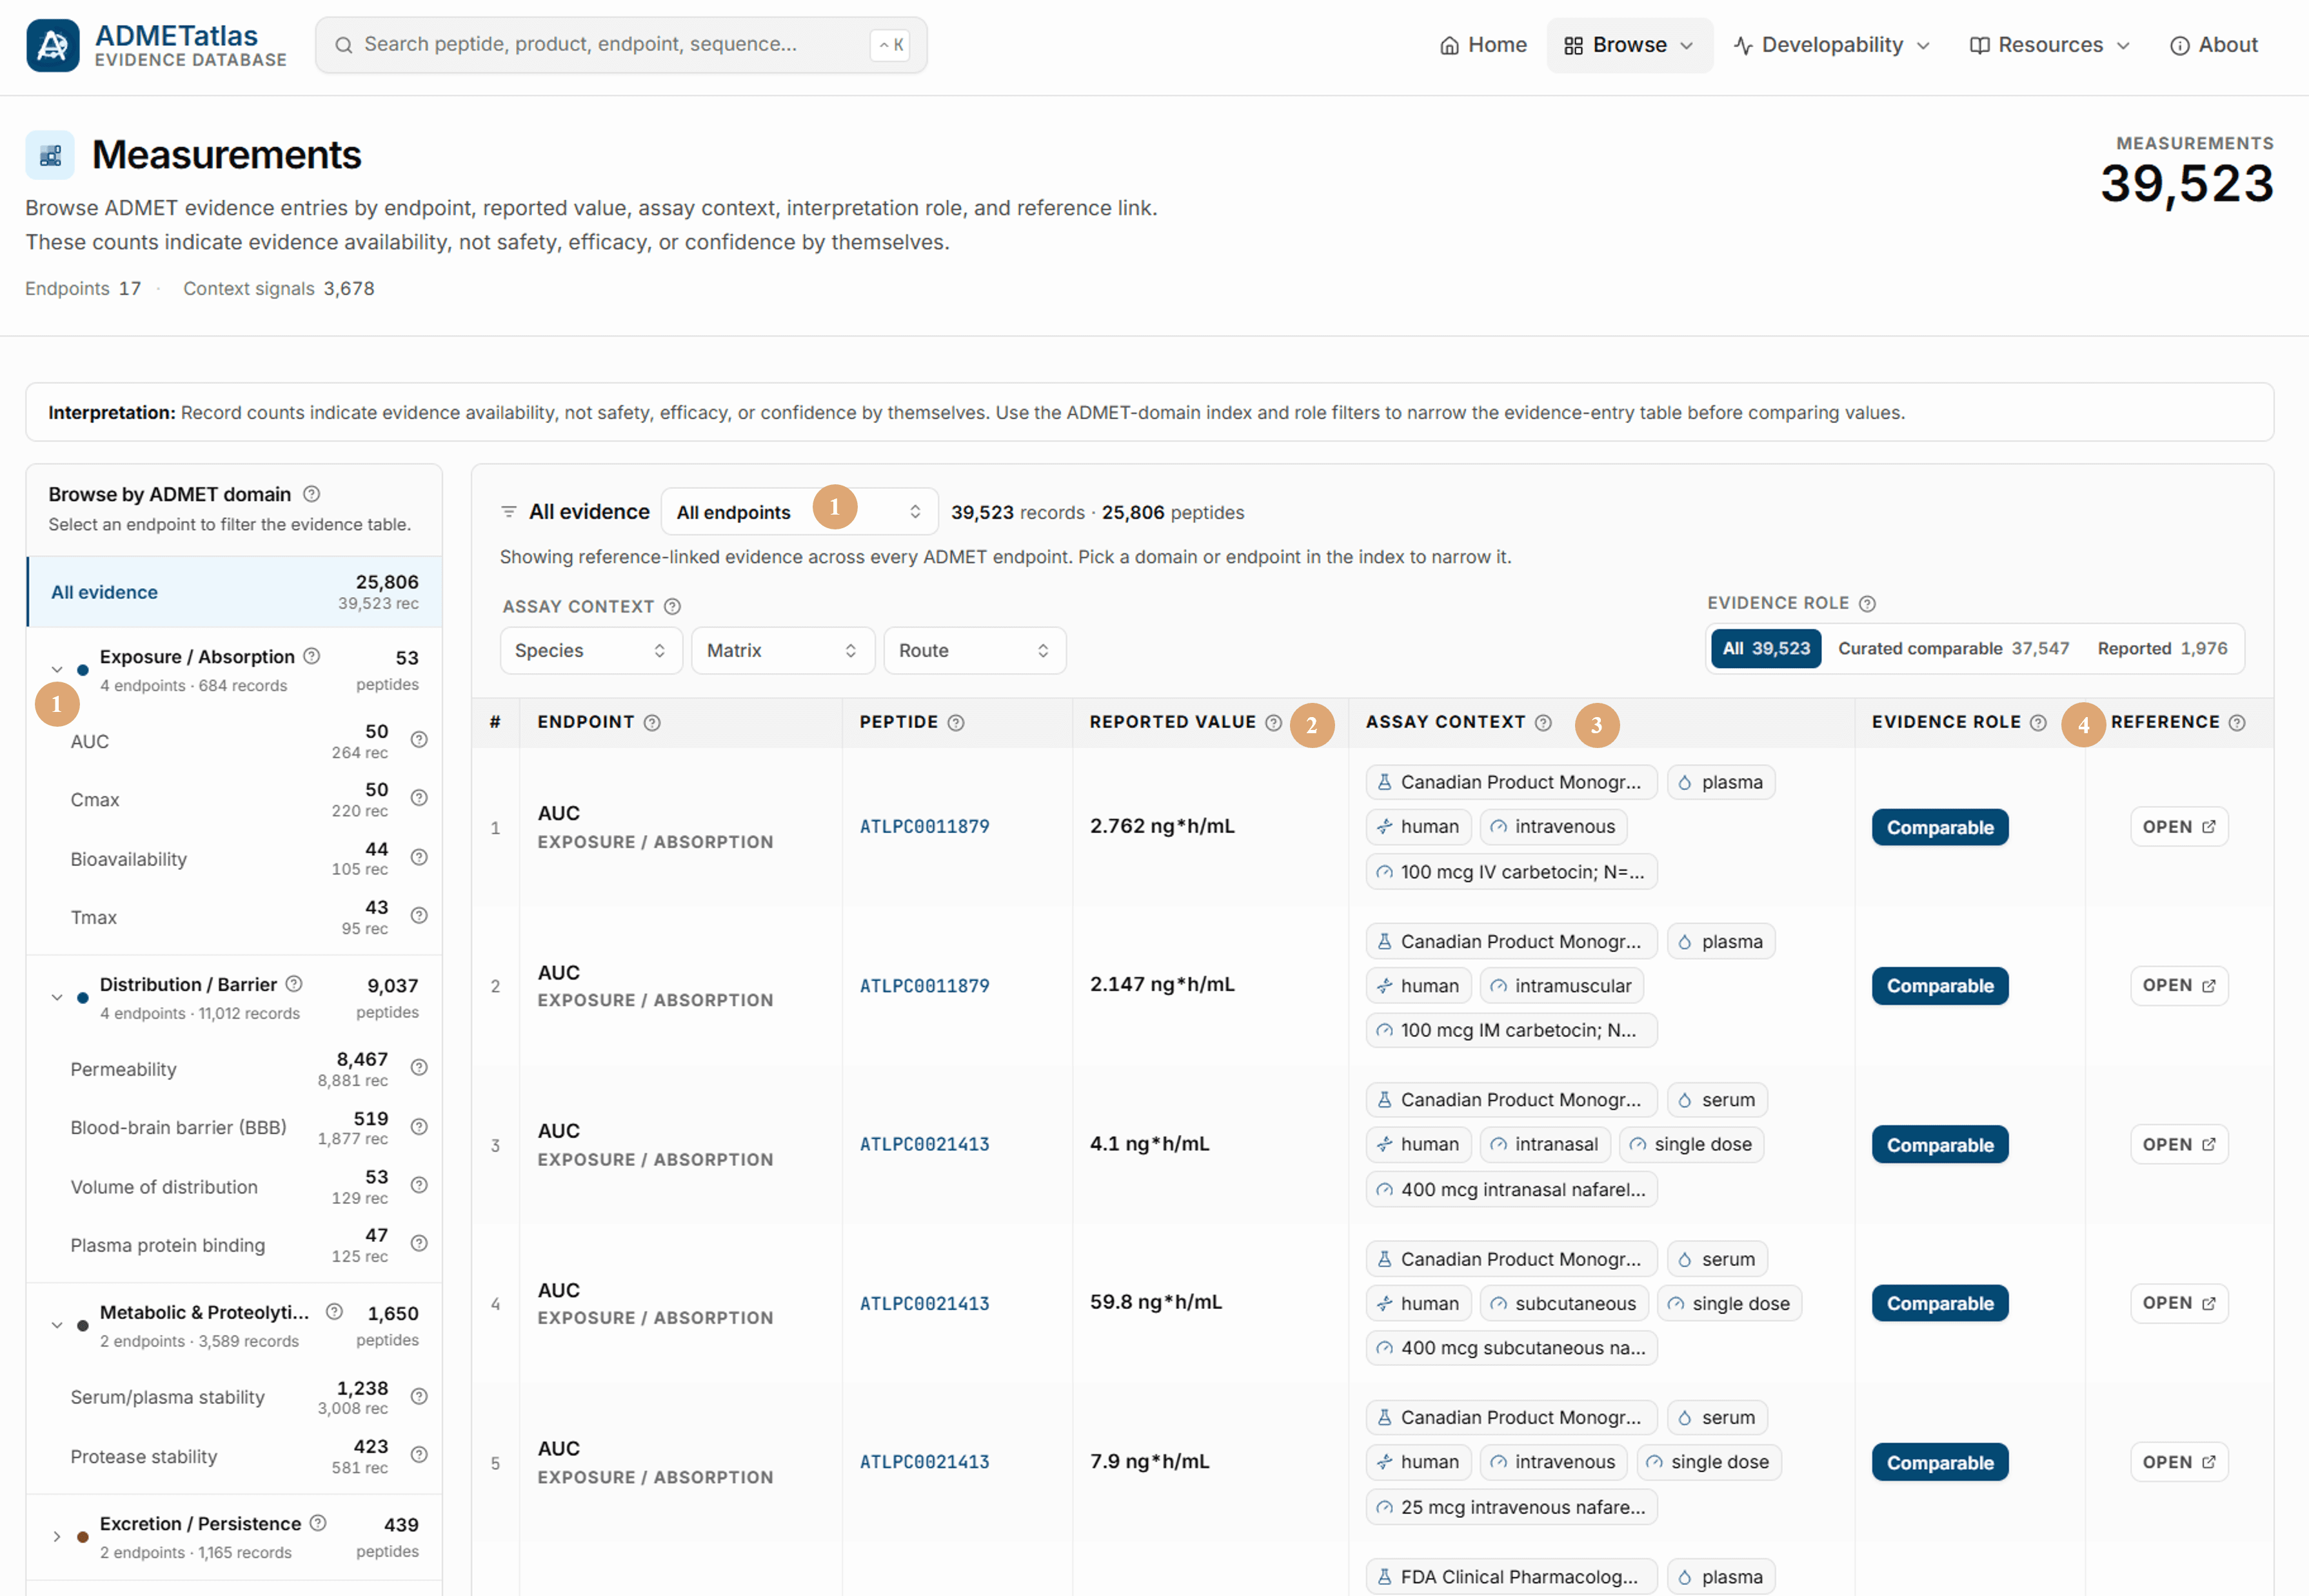This screenshot has height=1596, width=2309.
Task: Click the help icon in ASSAY CONTEXT column header
Action: coord(1543,723)
